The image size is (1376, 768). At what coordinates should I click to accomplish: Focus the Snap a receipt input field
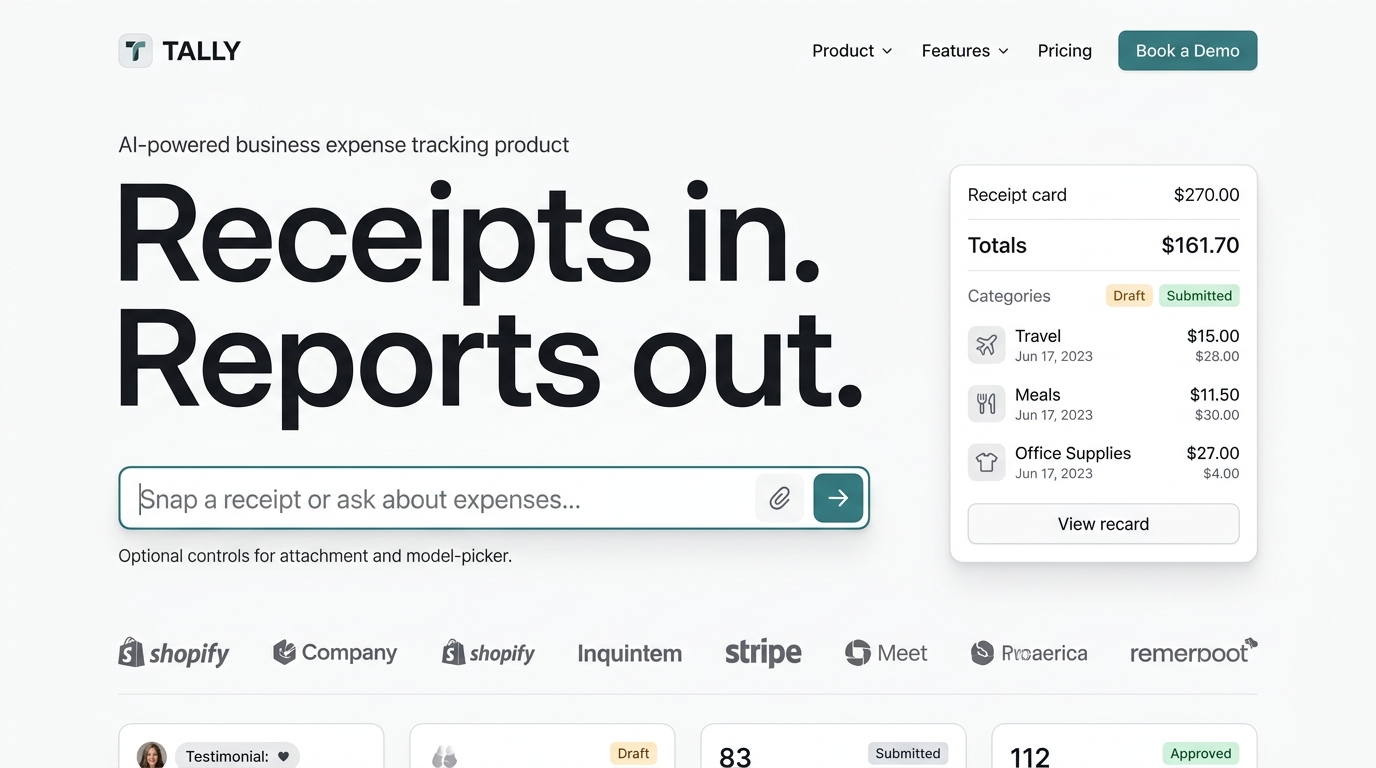click(440, 498)
